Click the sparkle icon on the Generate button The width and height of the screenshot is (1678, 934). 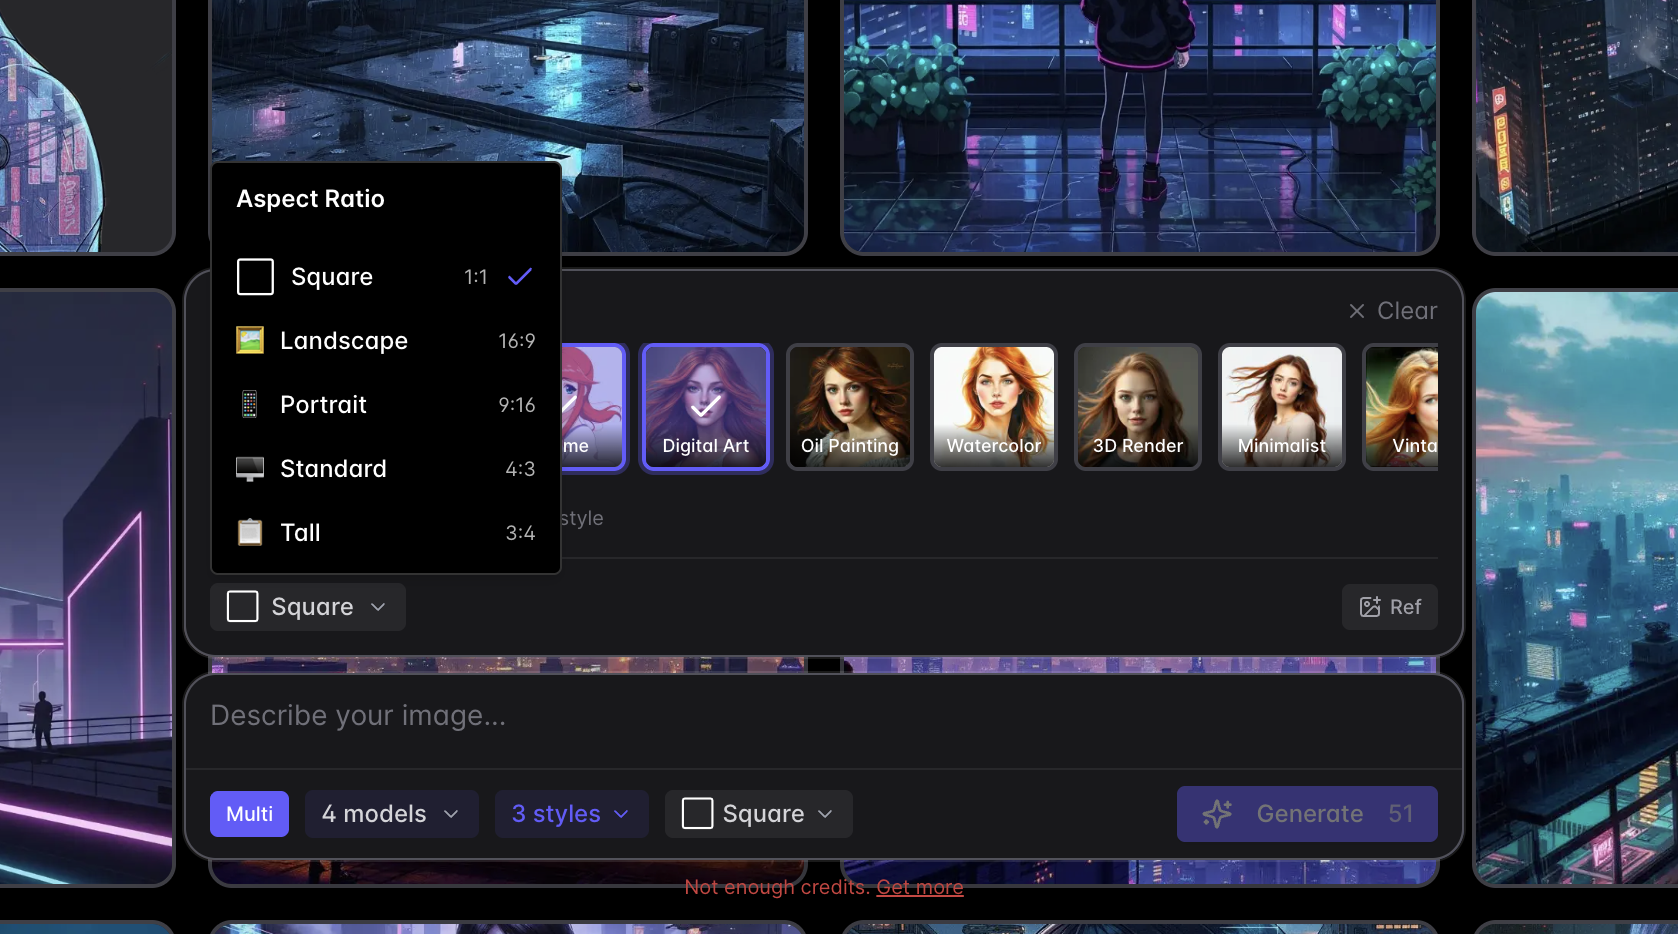(1218, 813)
